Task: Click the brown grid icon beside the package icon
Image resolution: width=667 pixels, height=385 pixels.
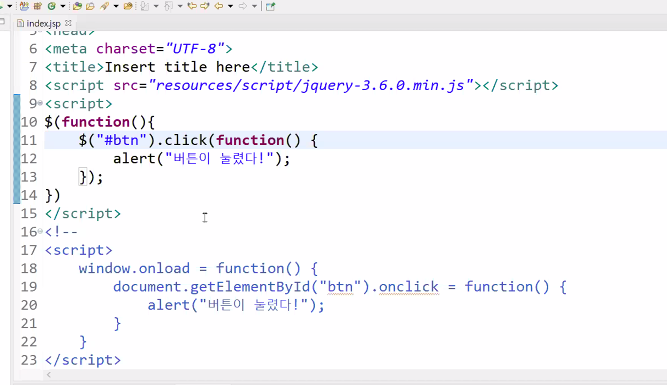Action: point(37,6)
